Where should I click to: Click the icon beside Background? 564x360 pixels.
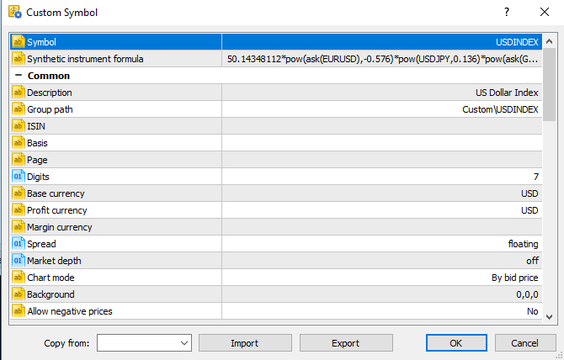click(18, 294)
